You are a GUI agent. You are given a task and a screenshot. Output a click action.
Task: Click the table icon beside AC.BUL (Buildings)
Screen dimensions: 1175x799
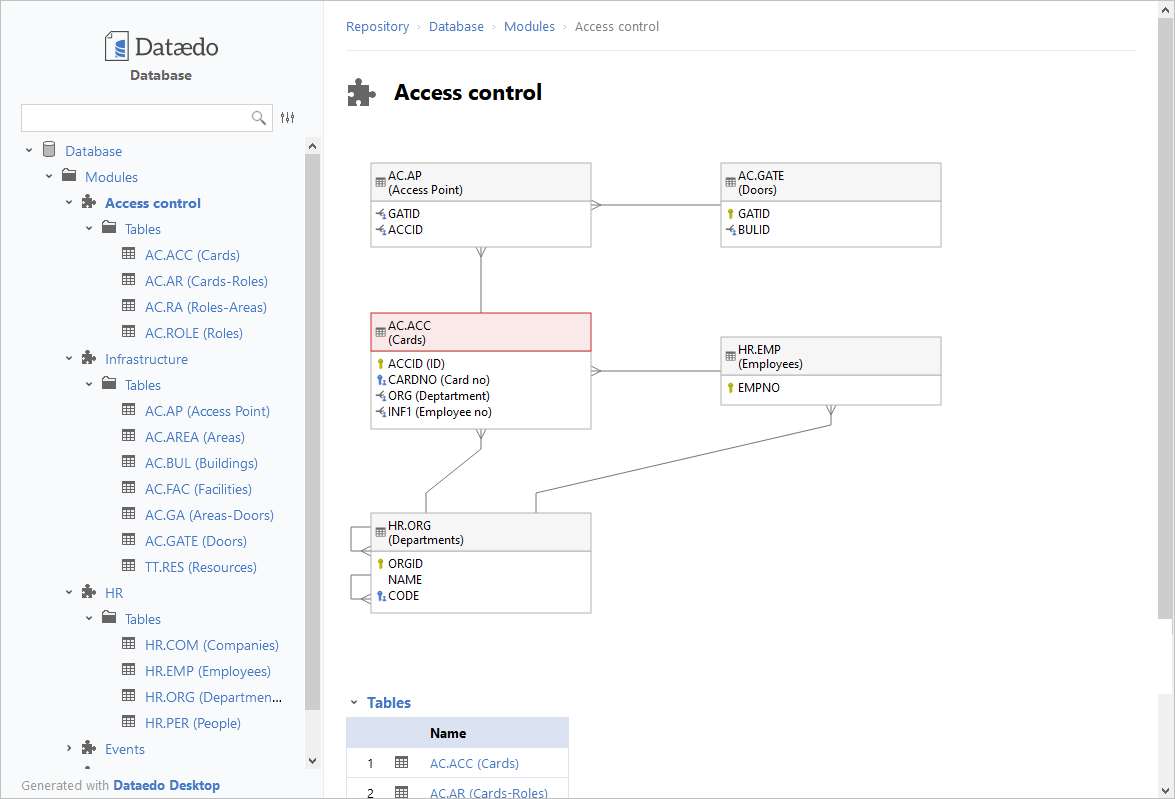(128, 463)
